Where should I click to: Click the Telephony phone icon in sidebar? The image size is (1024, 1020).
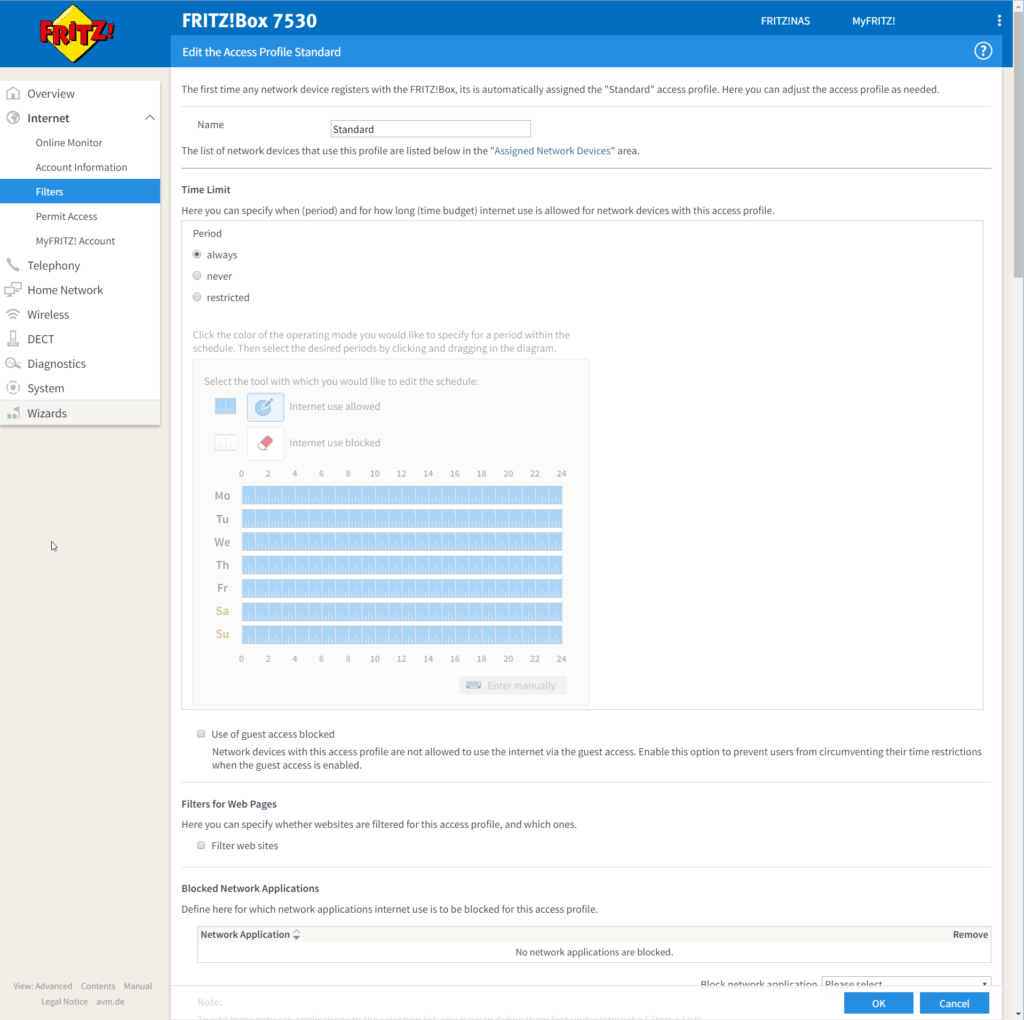point(13,266)
